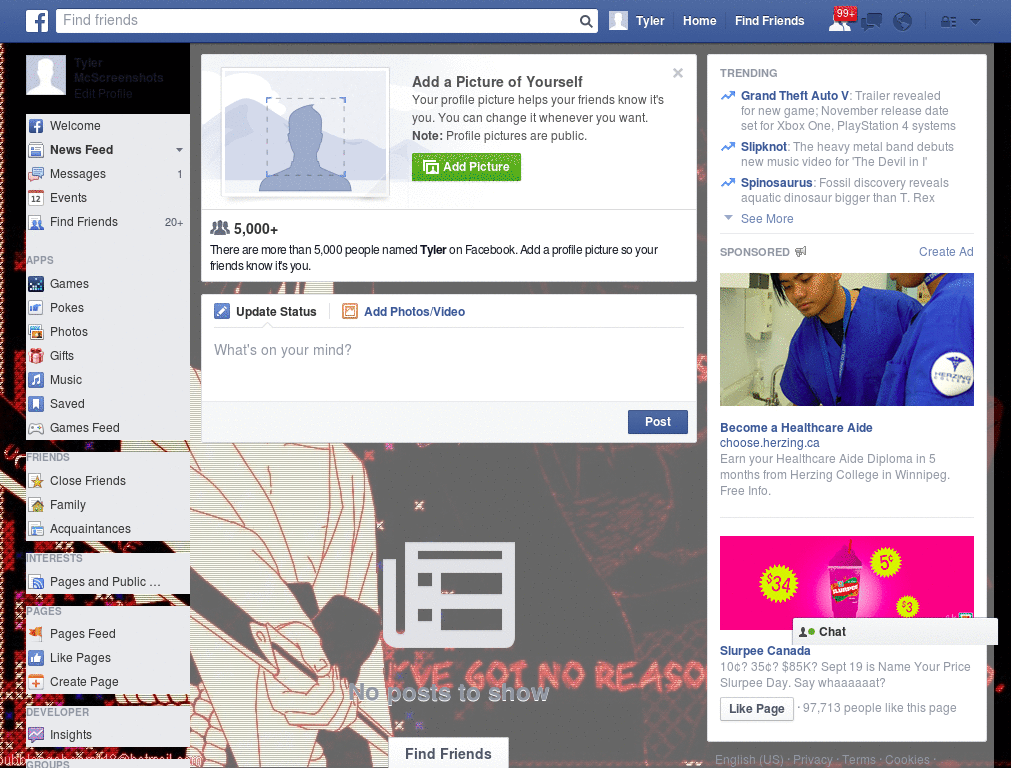The image size is (1024, 768).
Task: Switch to the Update Status tab
Action: (x=266, y=312)
